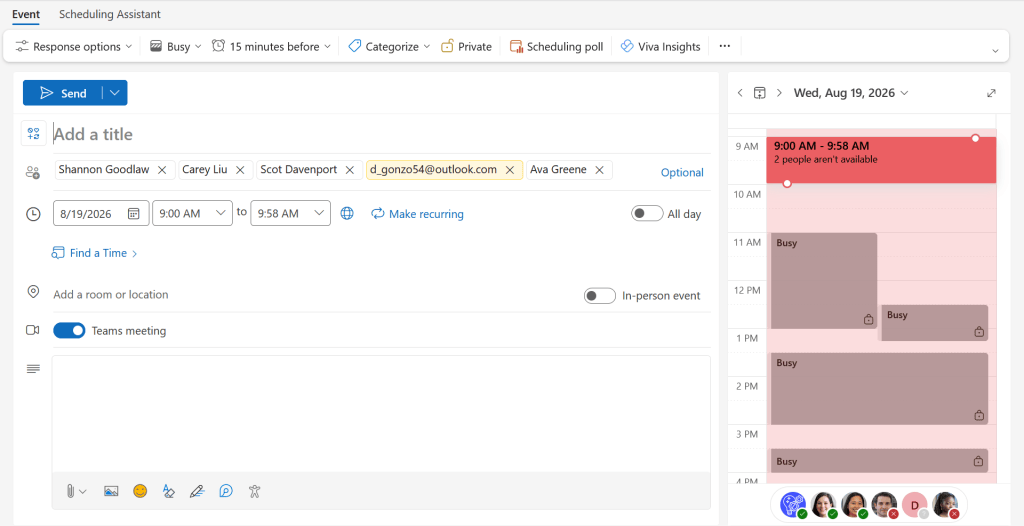
Task: Click the D initial attendee avatar
Action: point(915,505)
